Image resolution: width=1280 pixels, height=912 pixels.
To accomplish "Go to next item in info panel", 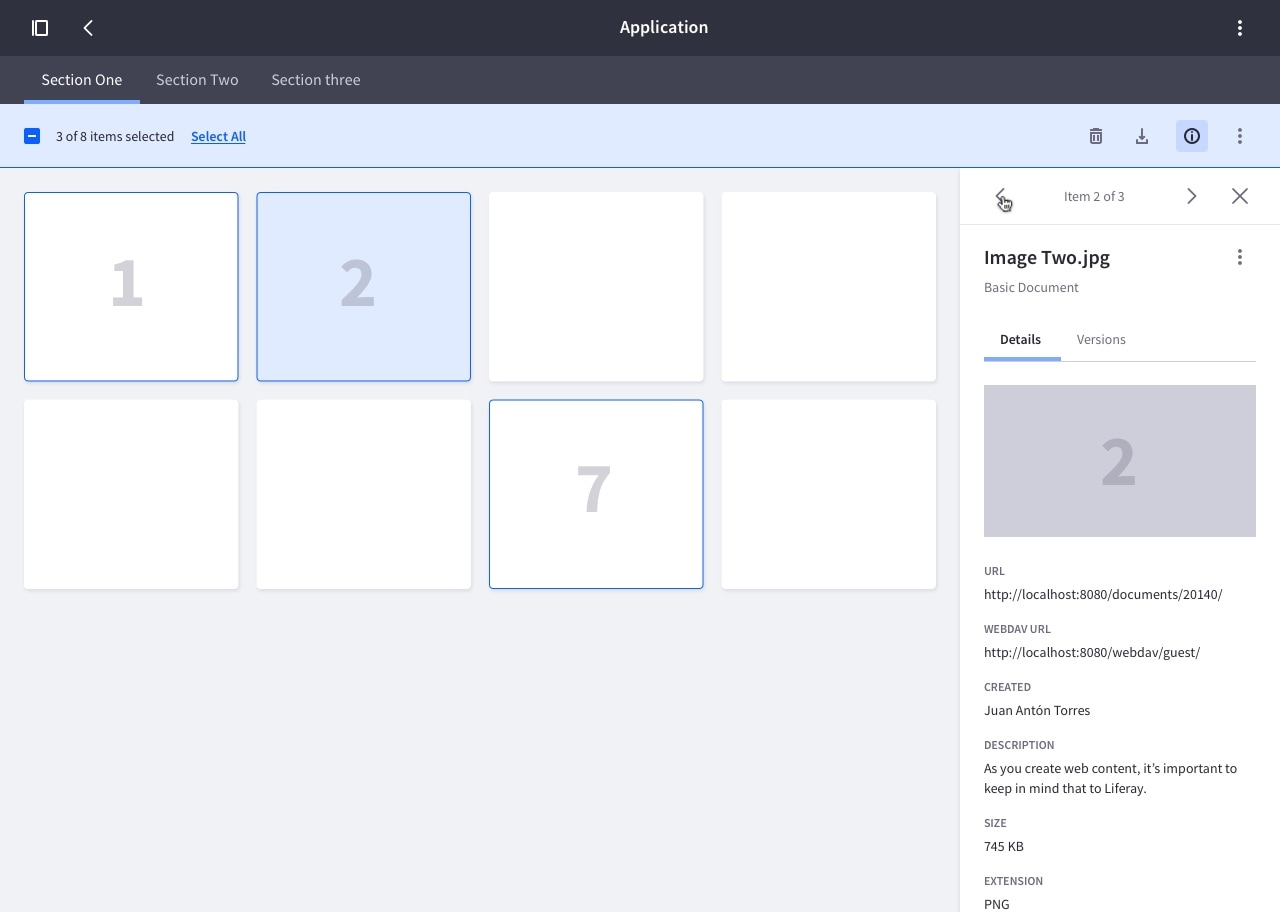I will pyautogui.click(x=1191, y=196).
